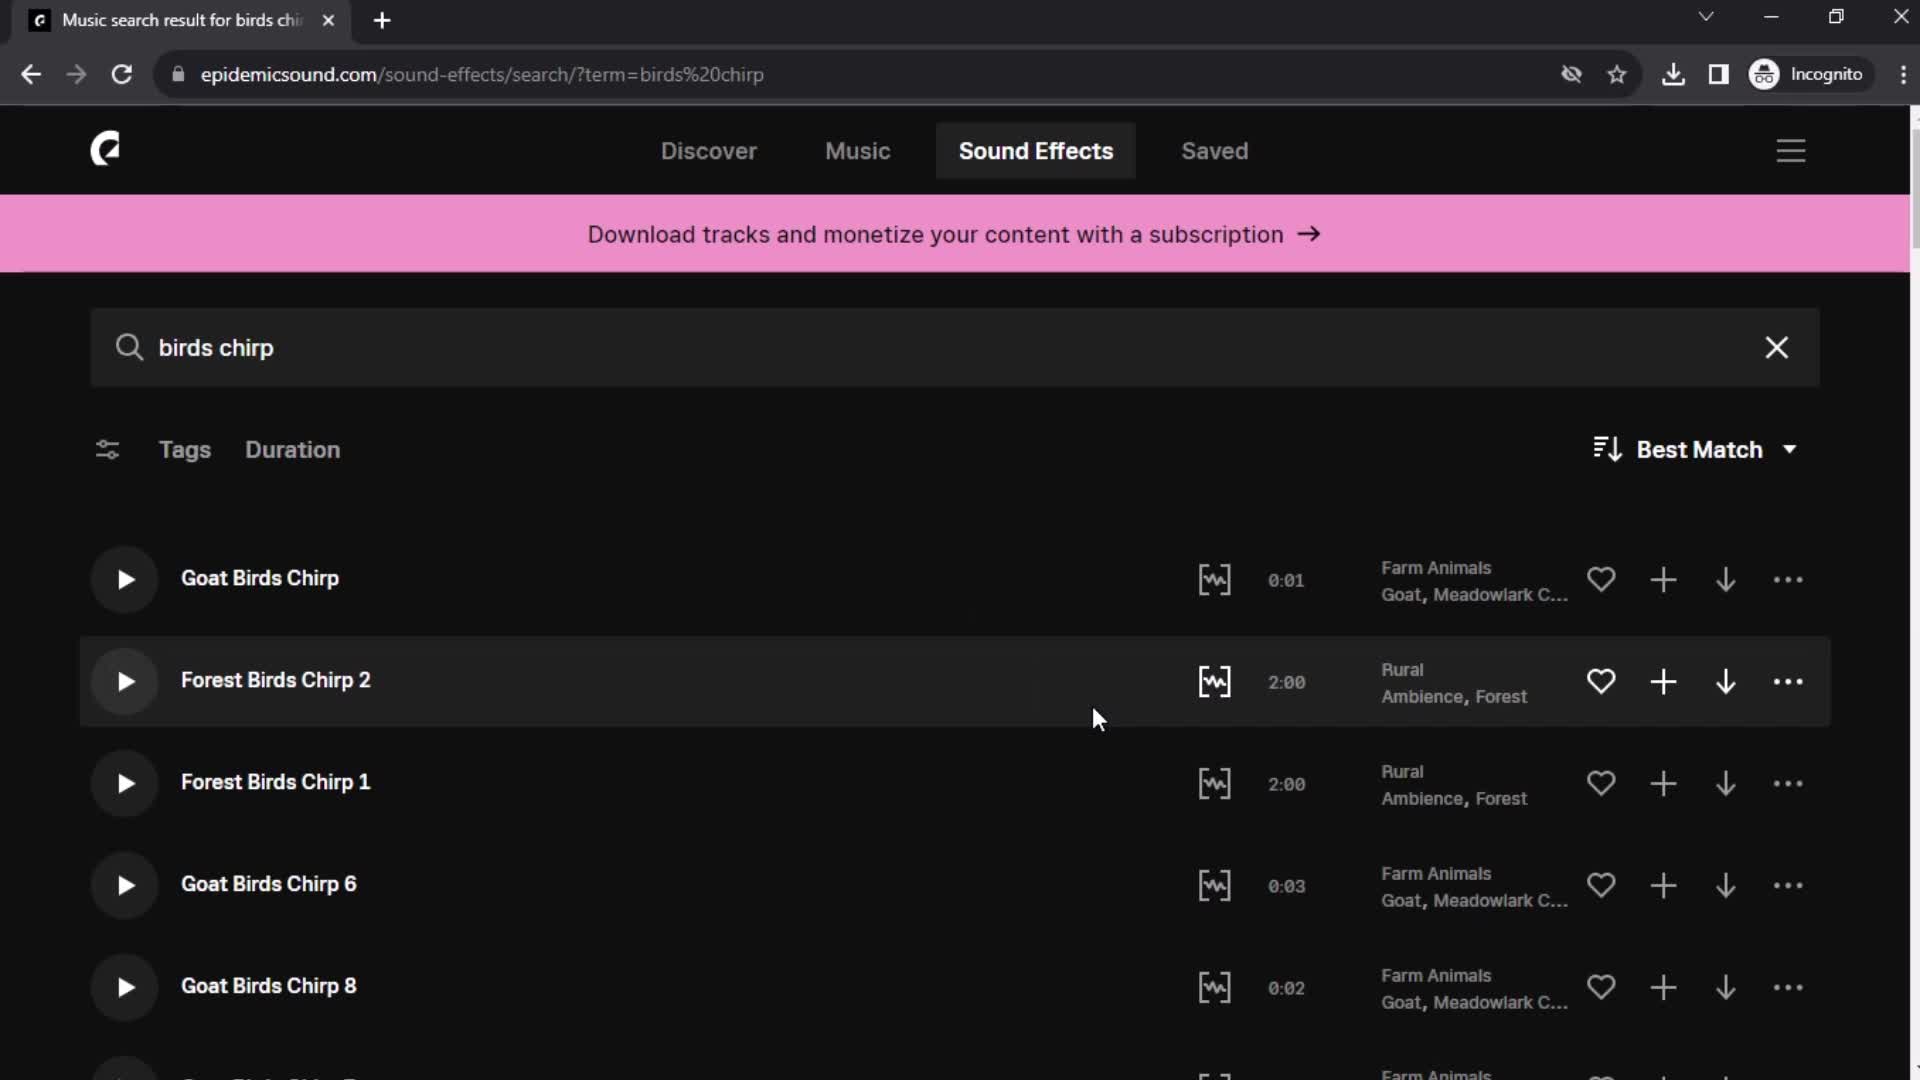Click the address bar URL
This screenshot has width=1920, height=1080.
[482, 75]
